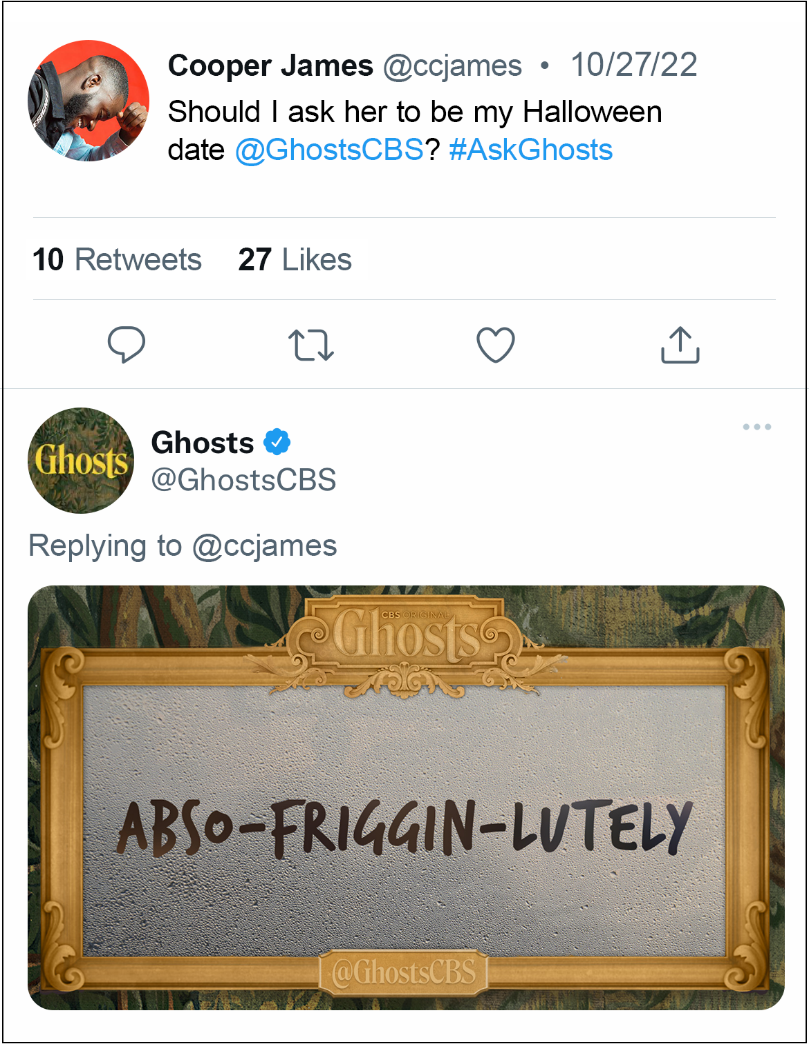The width and height of the screenshot is (809, 1044).
Task: Open Cooper James's display name
Action: tap(272, 66)
